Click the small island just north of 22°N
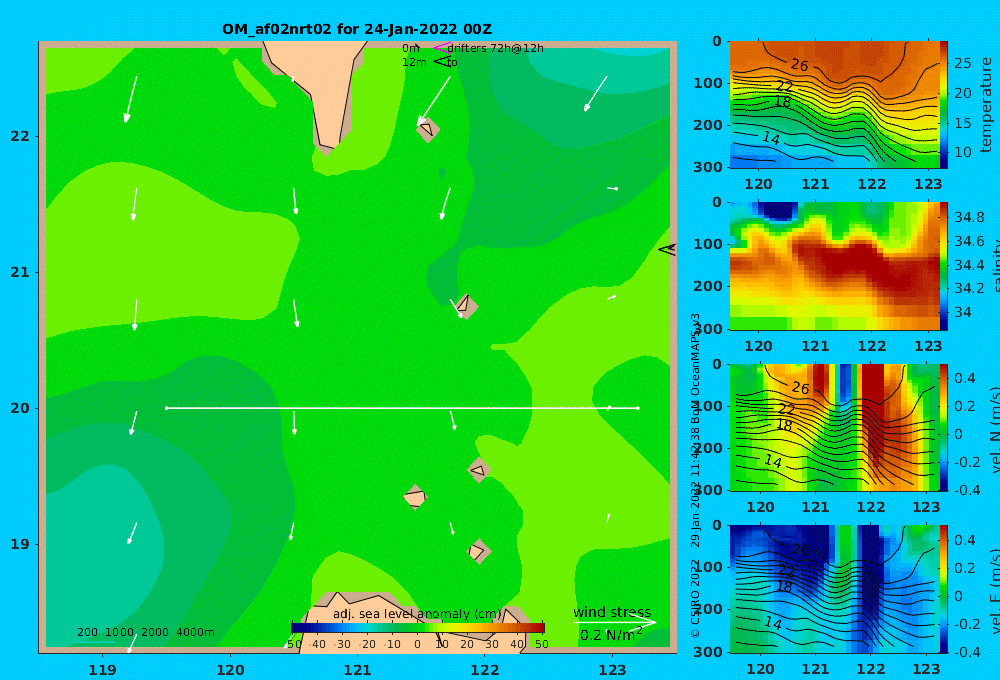Viewport: 1000px width, 680px height. [x=427, y=129]
